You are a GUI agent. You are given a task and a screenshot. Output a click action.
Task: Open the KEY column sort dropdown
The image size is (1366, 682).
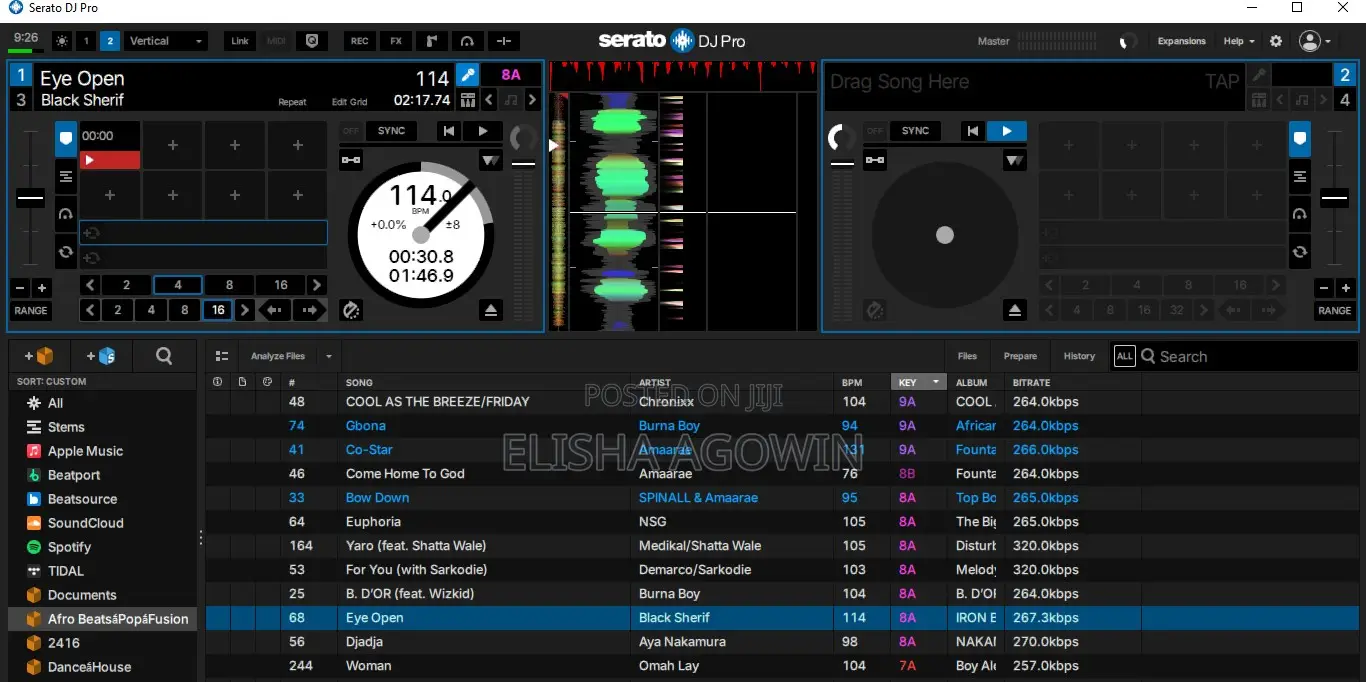(936, 382)
